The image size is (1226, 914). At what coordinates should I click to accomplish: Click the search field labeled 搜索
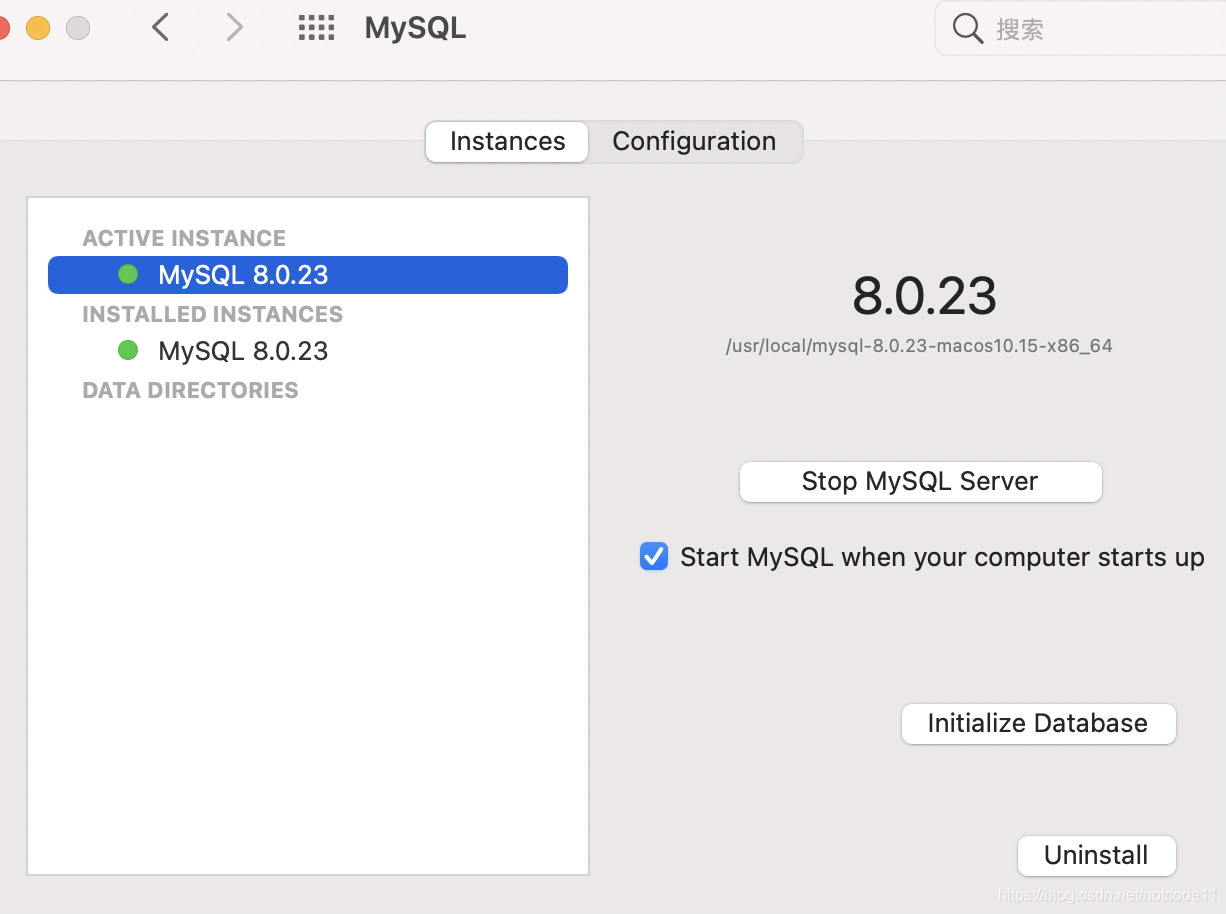(x=1081, y=28)
